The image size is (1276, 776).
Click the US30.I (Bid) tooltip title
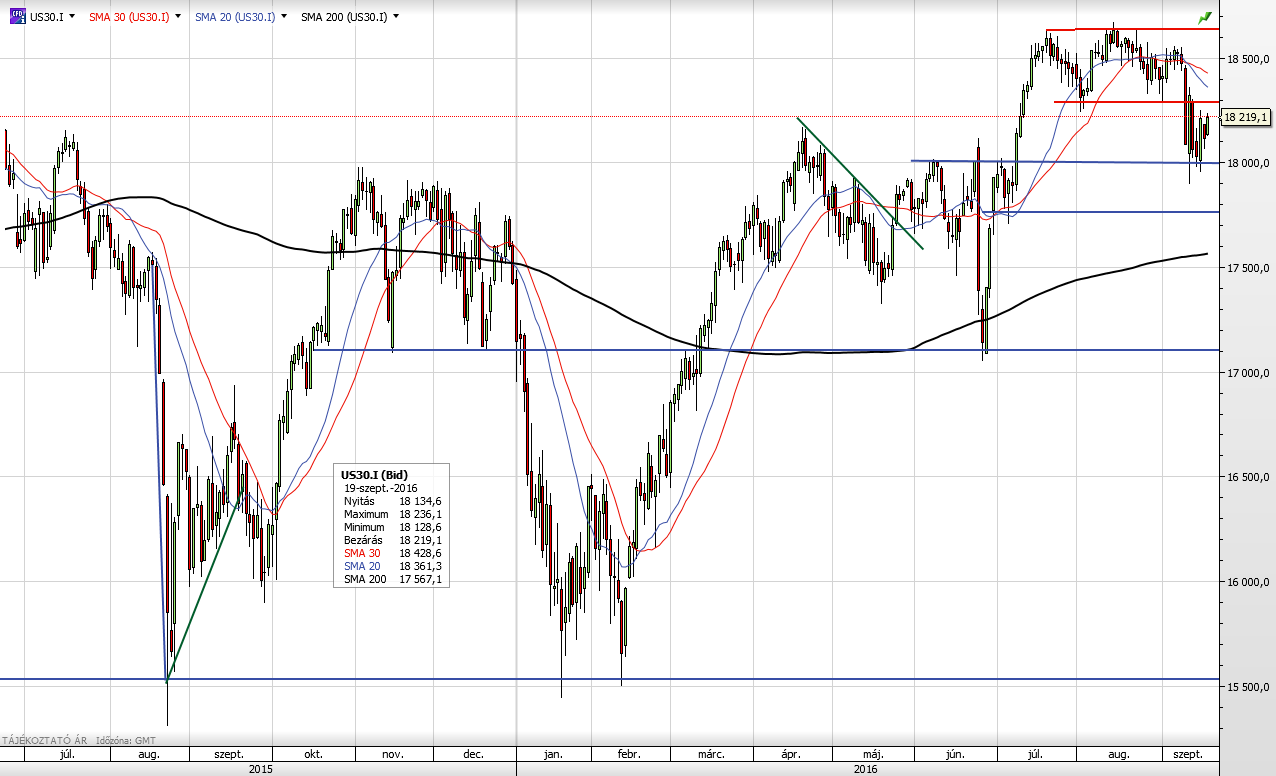tap(375, 474)
